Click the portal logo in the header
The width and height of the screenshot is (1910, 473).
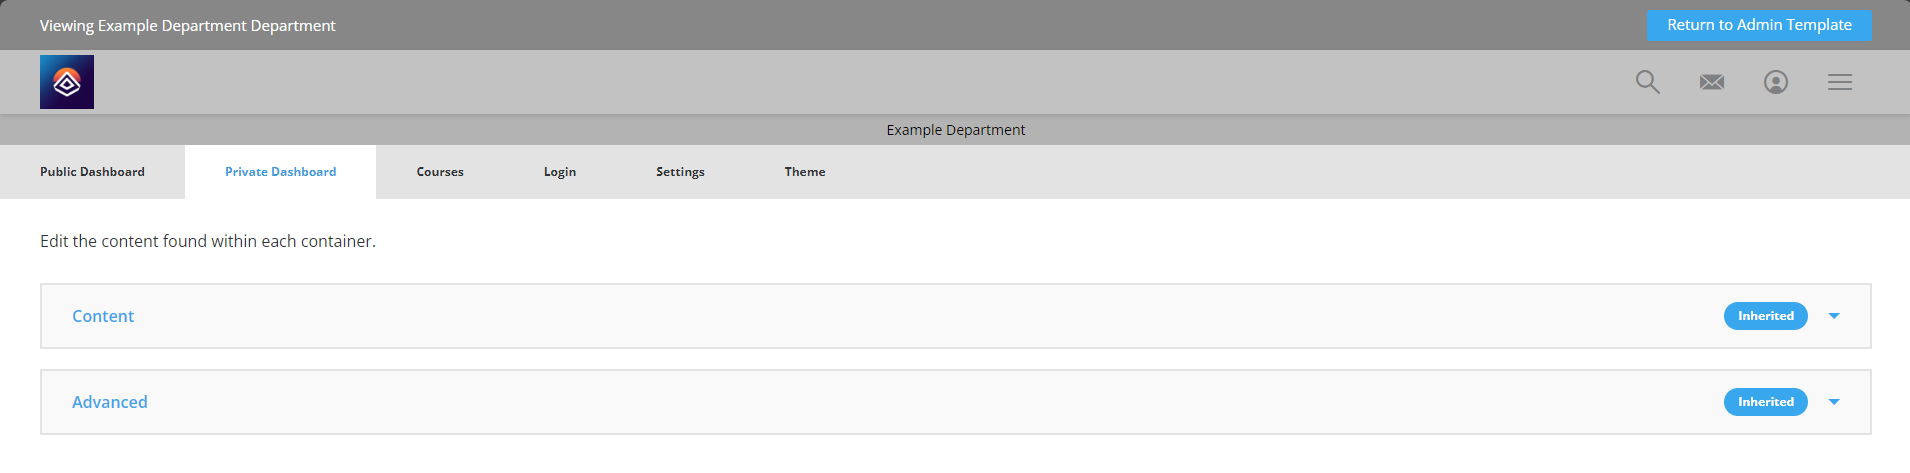(x=67, y=82)
